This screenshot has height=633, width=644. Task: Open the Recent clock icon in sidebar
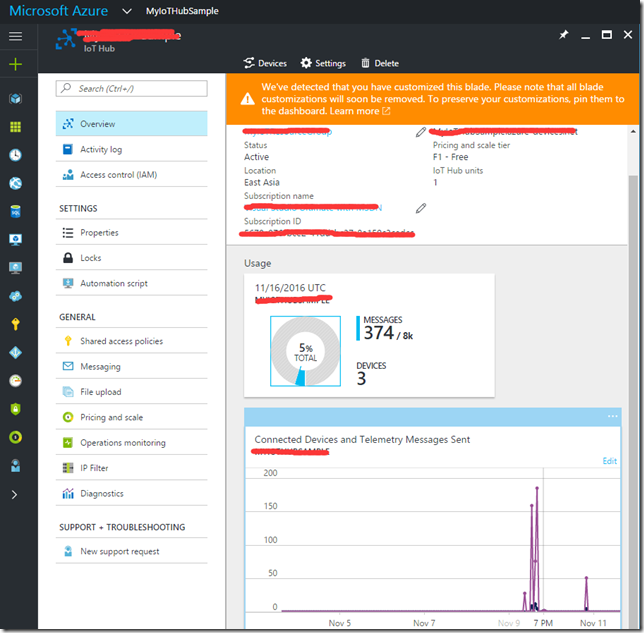(16, 155)
